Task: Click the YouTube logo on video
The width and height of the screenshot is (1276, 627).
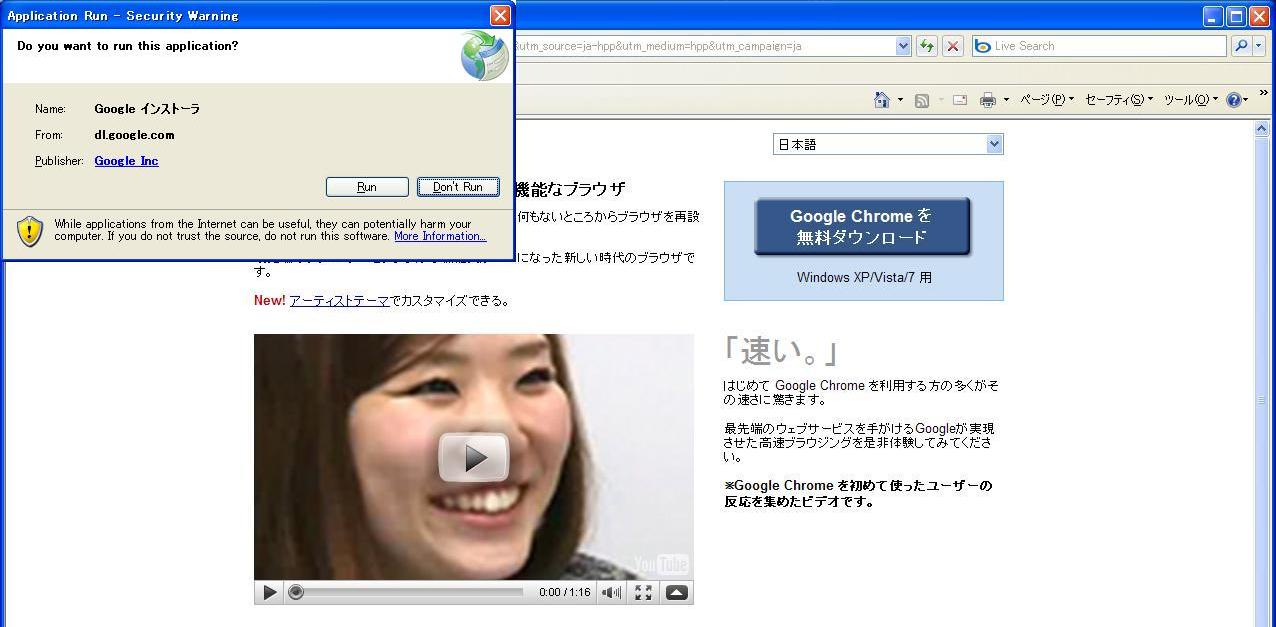Action: click(x=660, y=564)
